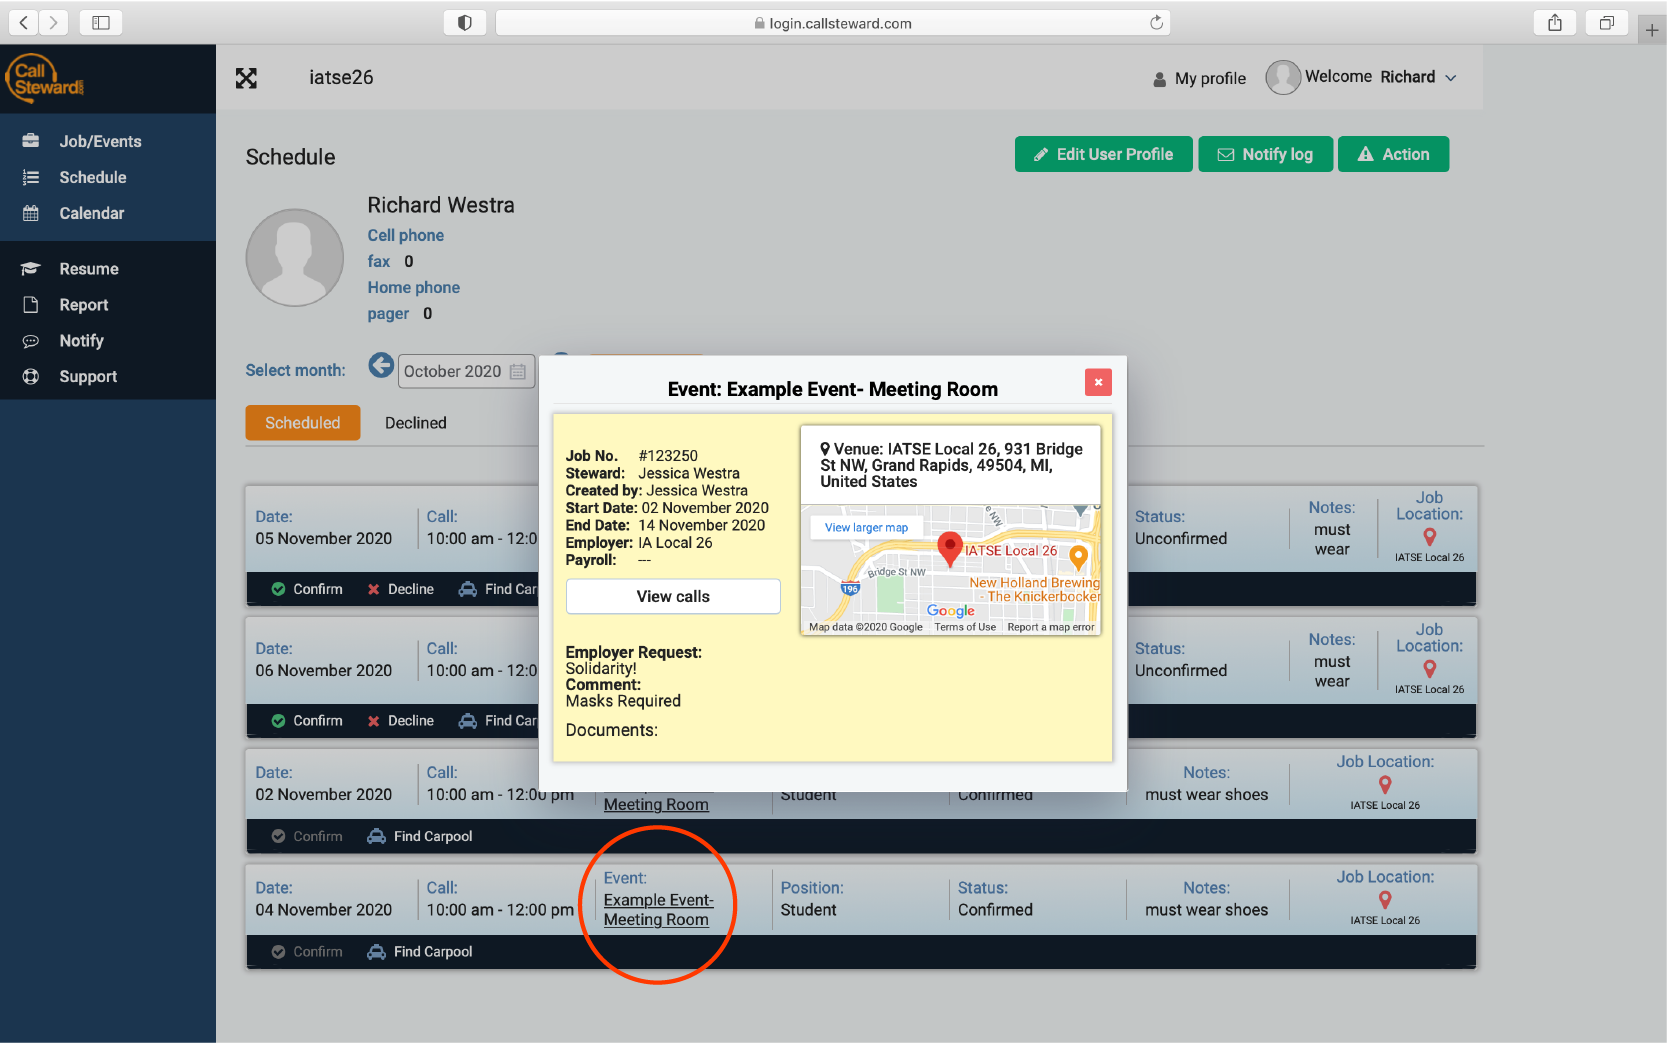
Task: Click the Call Steward logo
Action: (46, 79)
